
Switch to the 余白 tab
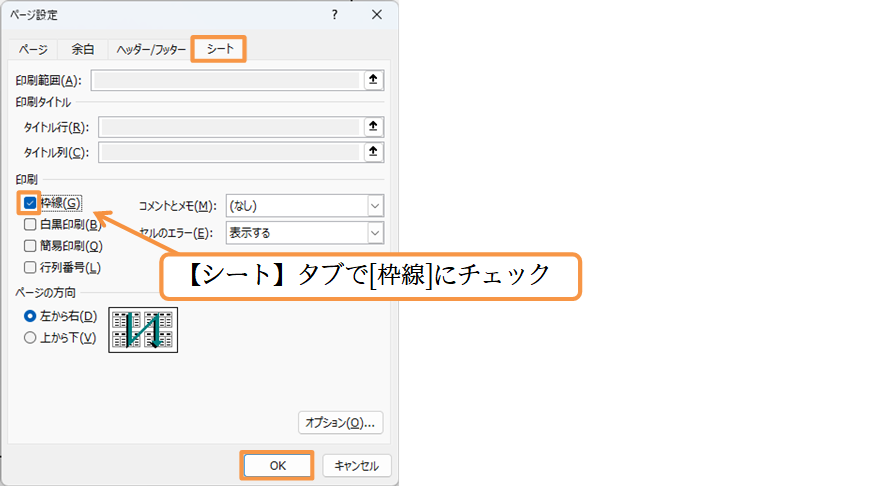pos(82,49)
